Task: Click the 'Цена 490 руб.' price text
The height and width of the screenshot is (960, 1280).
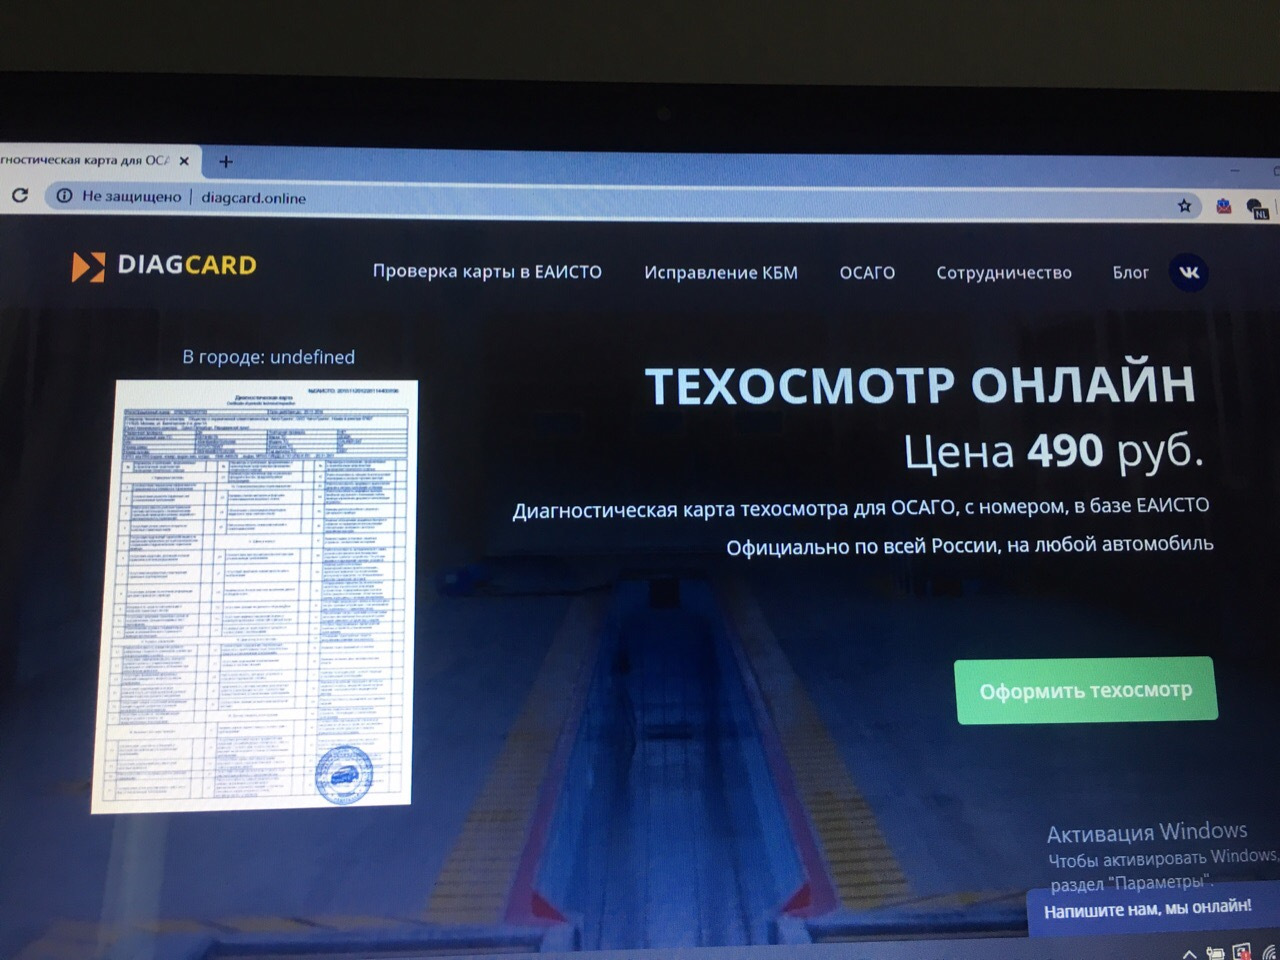Action: coord(1053,452)
